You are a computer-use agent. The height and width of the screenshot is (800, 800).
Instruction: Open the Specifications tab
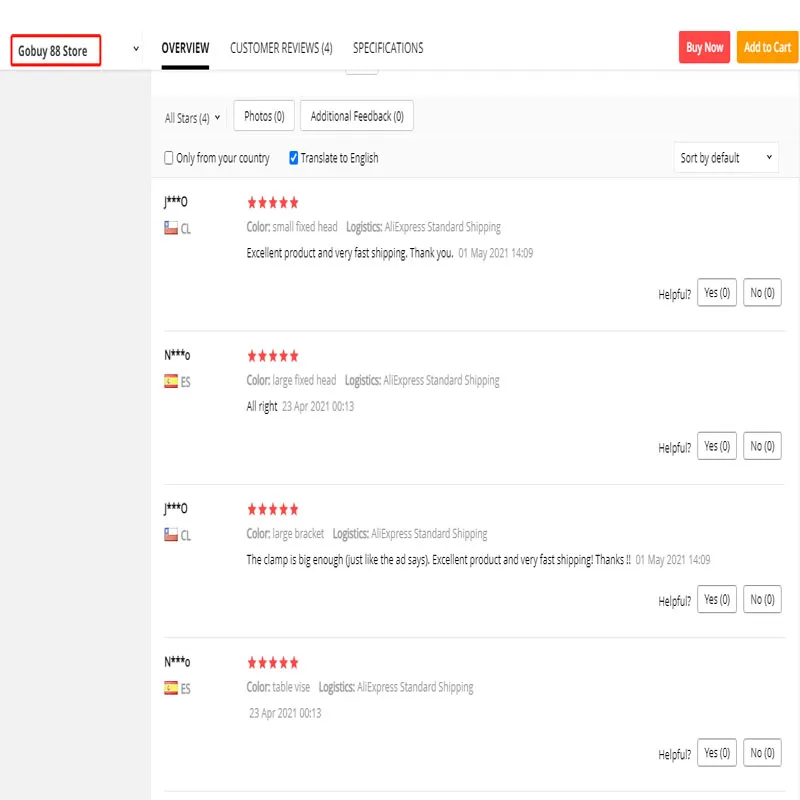[388, 48]
